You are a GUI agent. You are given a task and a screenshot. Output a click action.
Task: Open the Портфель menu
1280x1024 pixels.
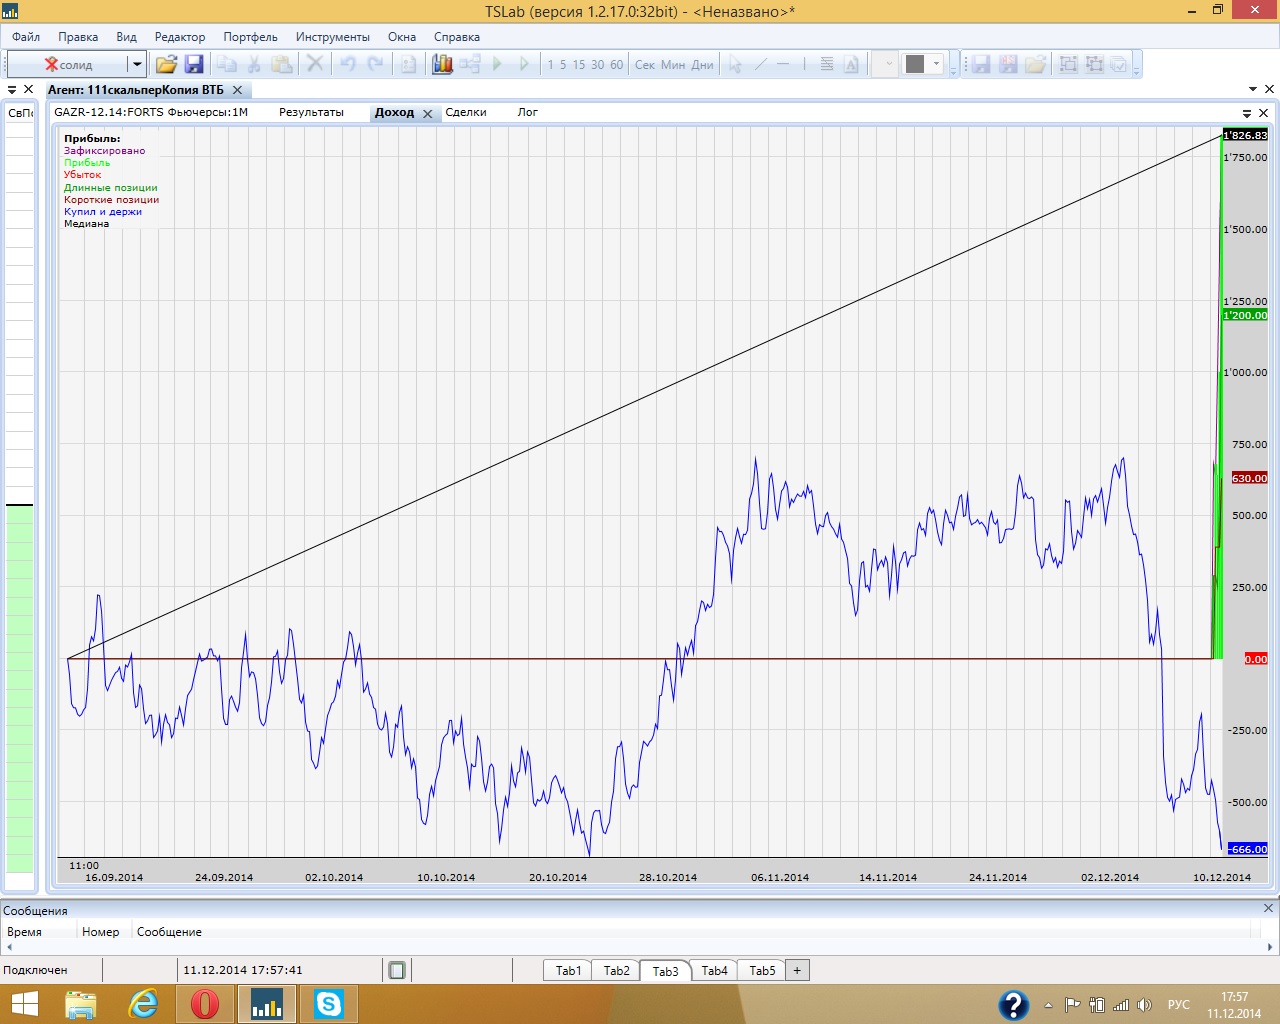(250, 37)
